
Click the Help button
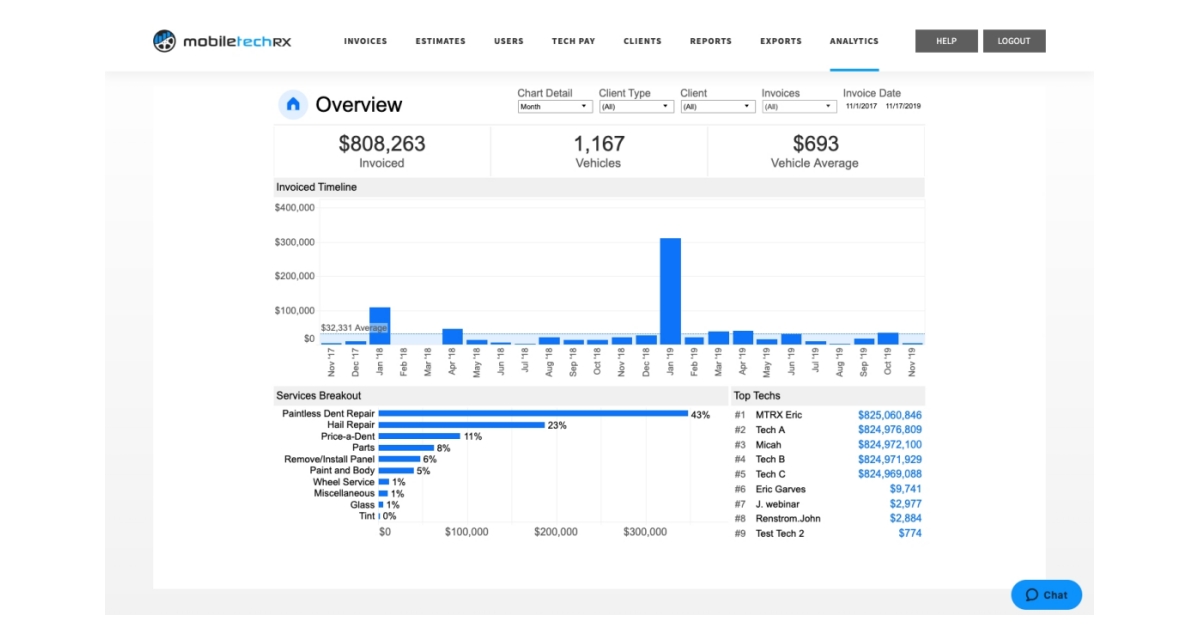946,41
